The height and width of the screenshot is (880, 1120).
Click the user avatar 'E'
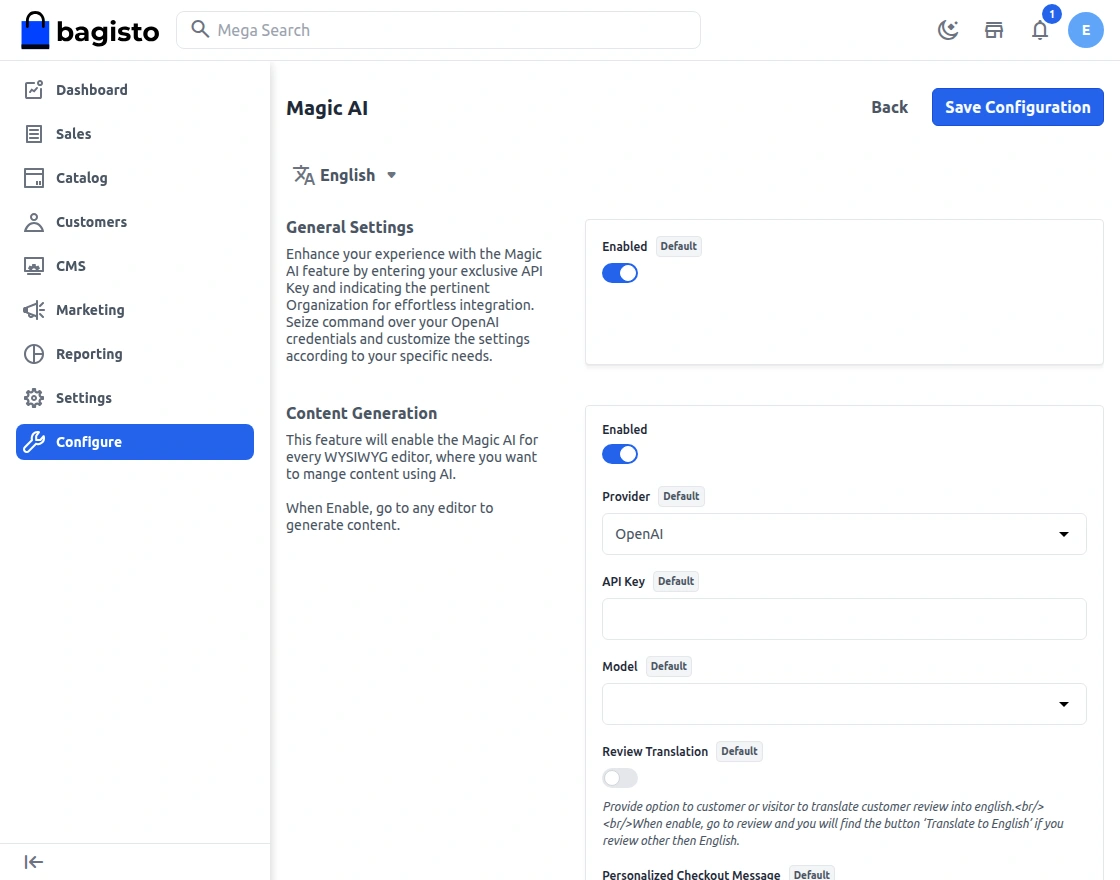point(1085,30)
